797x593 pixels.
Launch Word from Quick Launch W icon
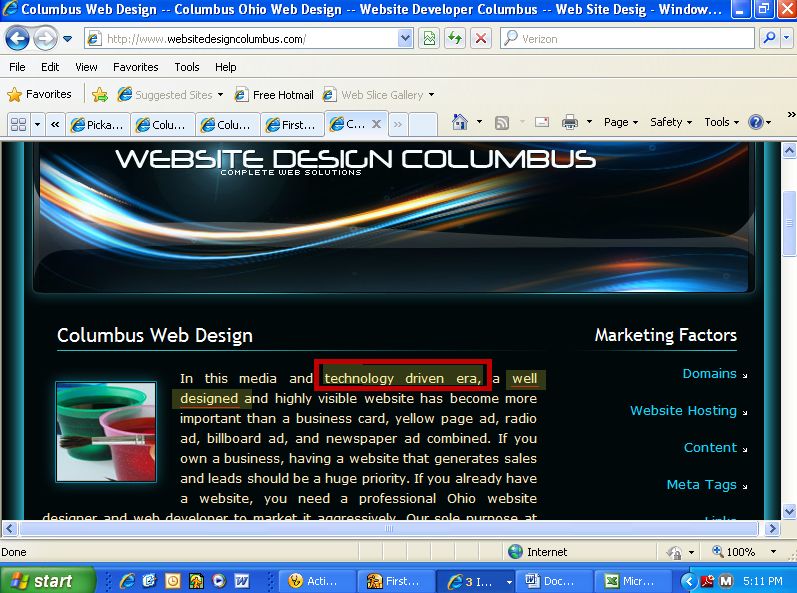241,581
